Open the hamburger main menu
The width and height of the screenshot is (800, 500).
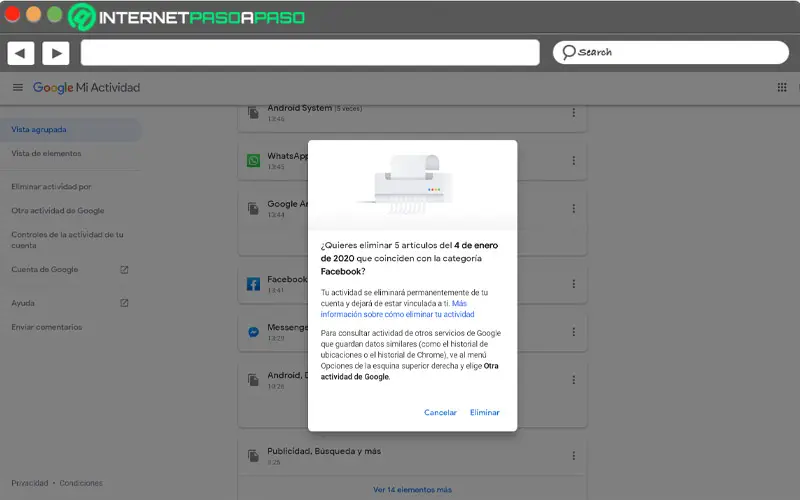pos(18,87)
